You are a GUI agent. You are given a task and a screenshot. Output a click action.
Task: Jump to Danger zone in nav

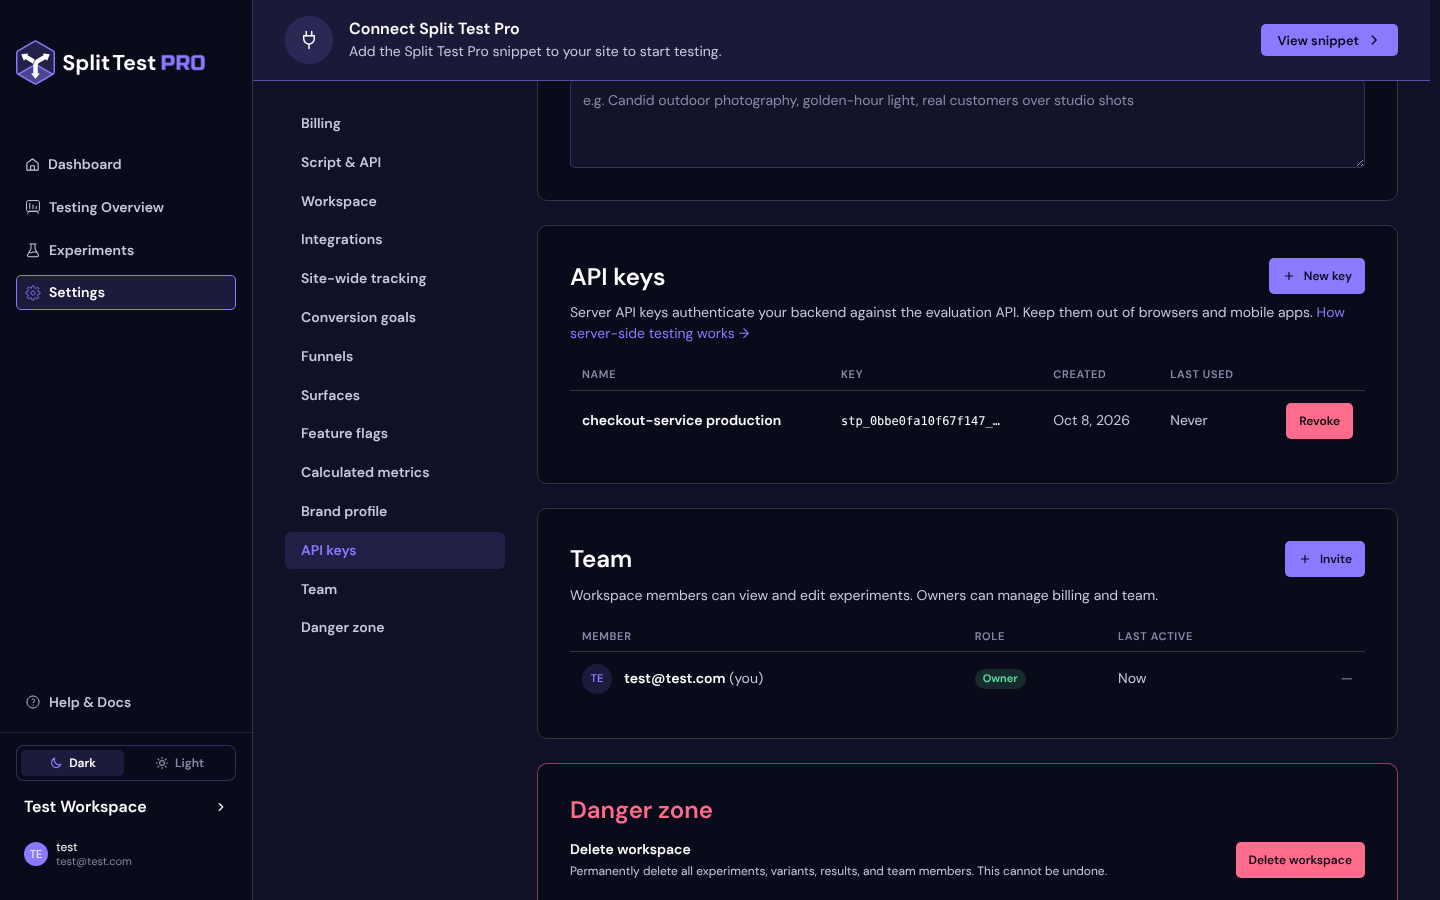click(395, 627)
